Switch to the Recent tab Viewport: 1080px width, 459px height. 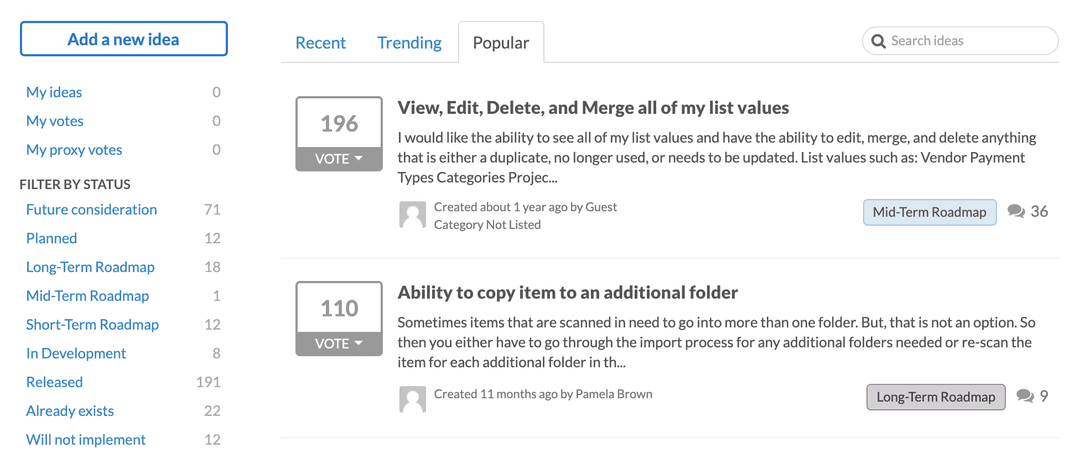pos(320,42)
